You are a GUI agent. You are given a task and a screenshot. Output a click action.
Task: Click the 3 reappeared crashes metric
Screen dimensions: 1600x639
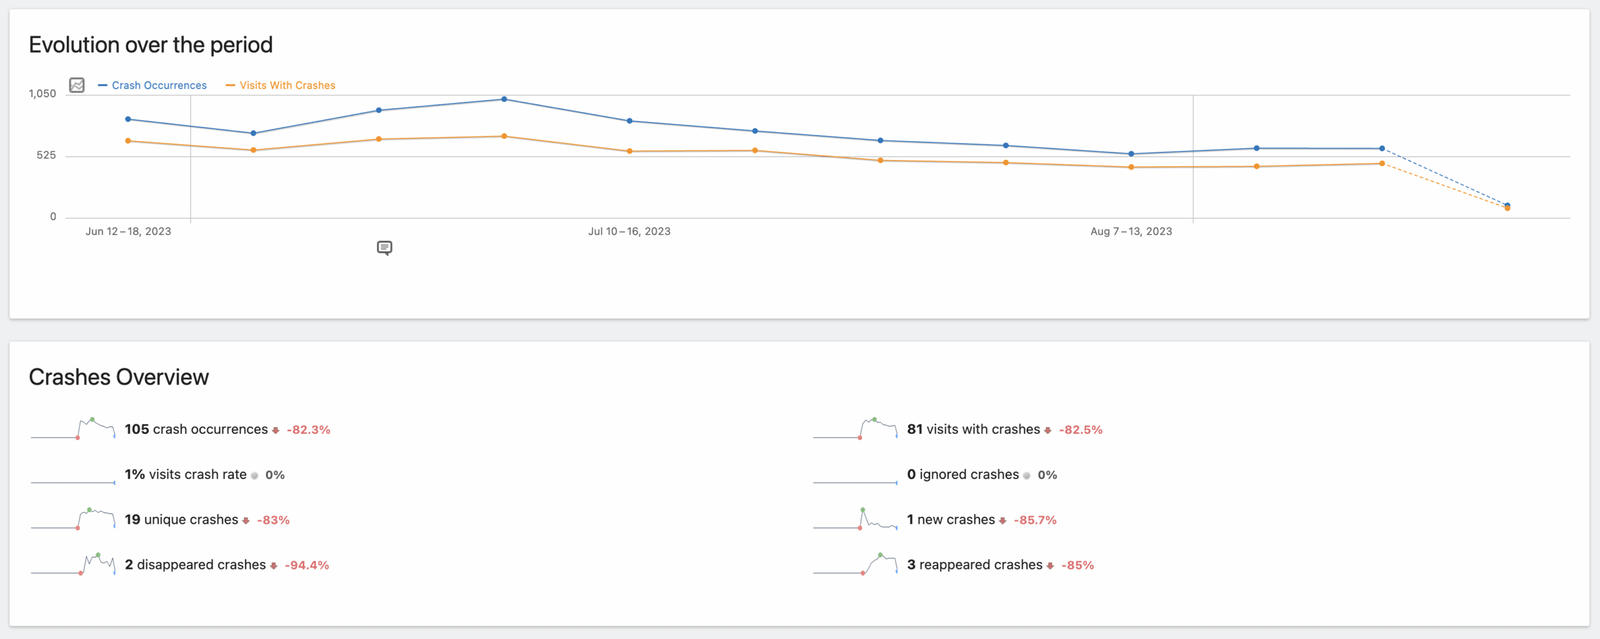tap(974, 565)
